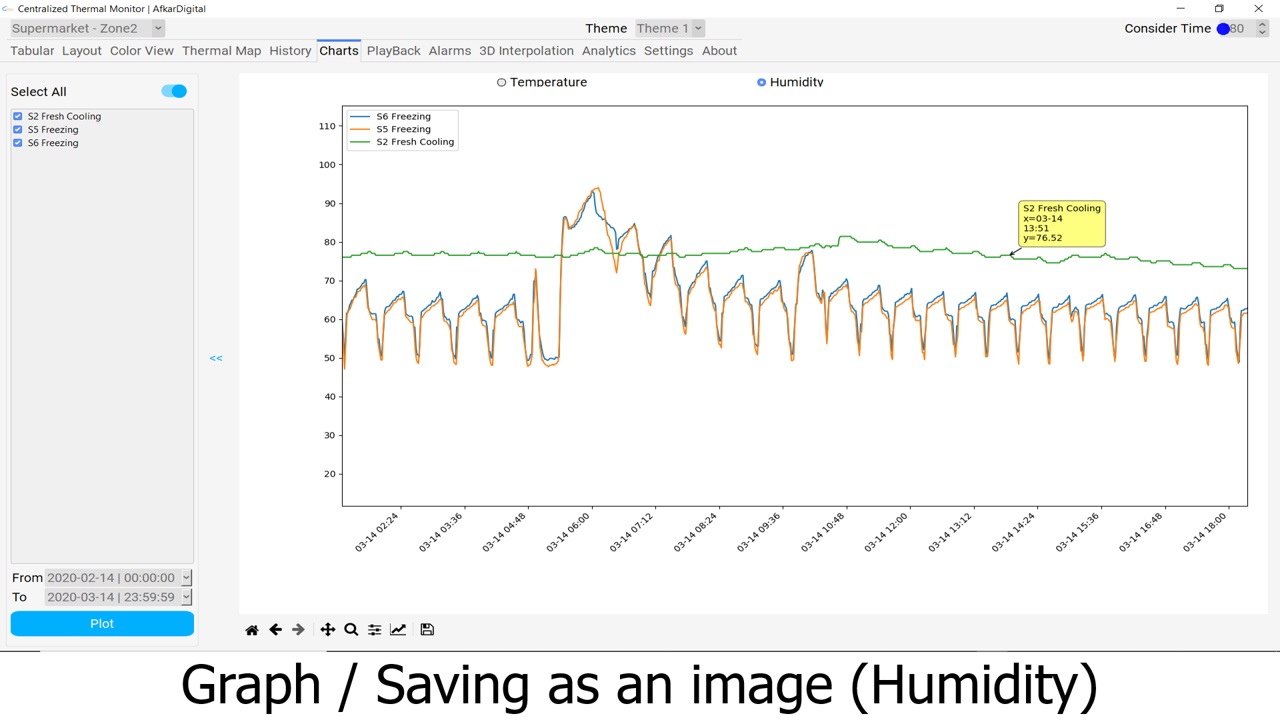Viewport: 1280px width, 720px height.
Task: Switch to the Thermal Map tab
Action: (221, 50)
